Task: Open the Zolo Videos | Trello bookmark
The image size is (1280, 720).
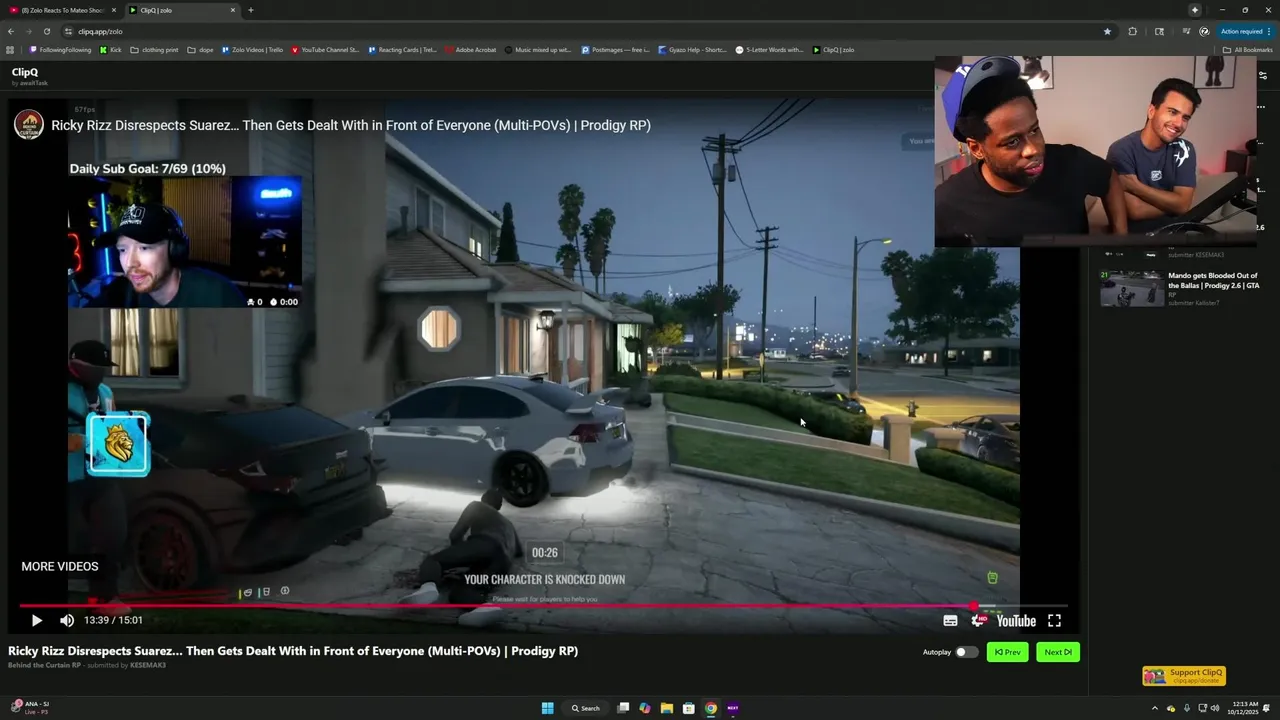Action: [252, 50]
